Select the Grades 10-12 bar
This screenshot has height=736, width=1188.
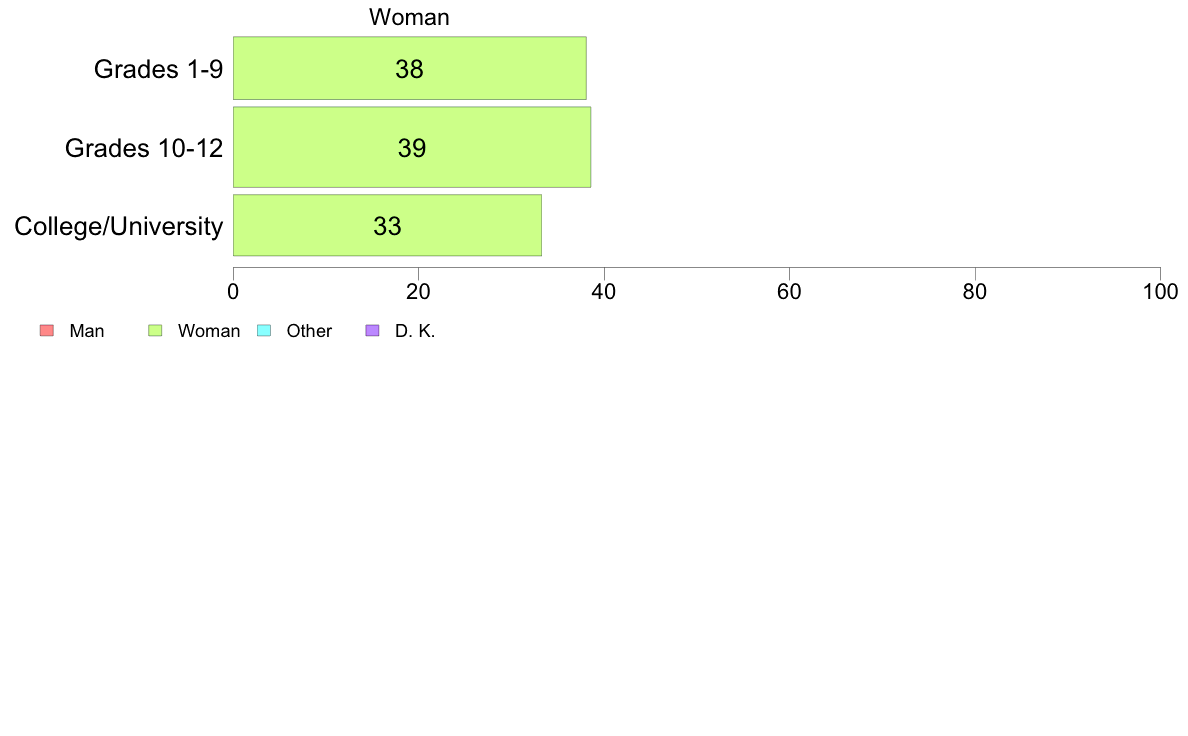pyautogui.click(x=412, y=147)
